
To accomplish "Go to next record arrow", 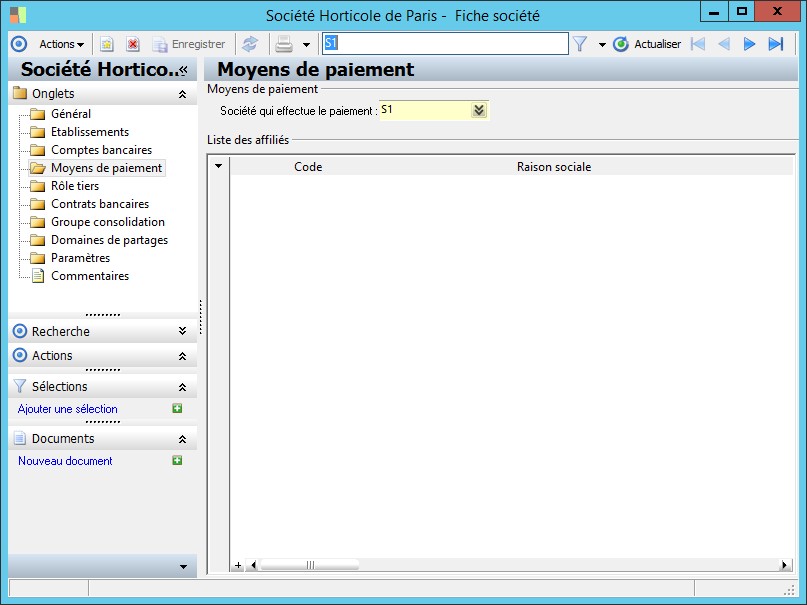I will click(749, 44).
